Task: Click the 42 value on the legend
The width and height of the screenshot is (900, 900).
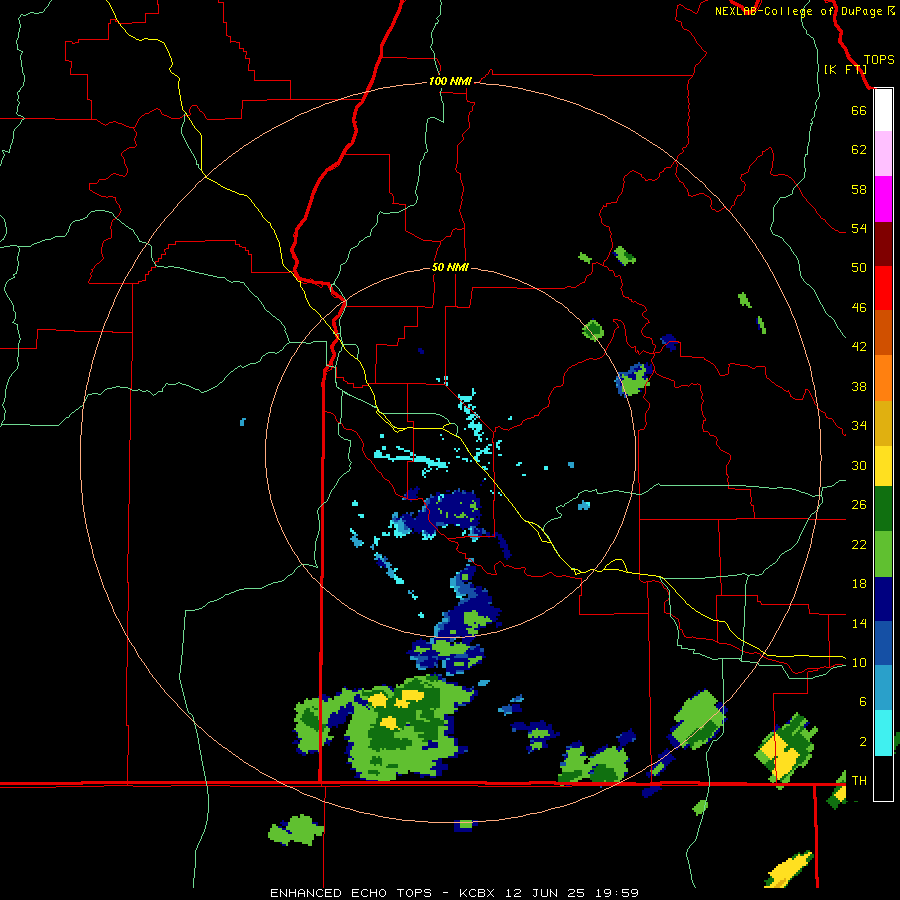Action: click(859, 346)
